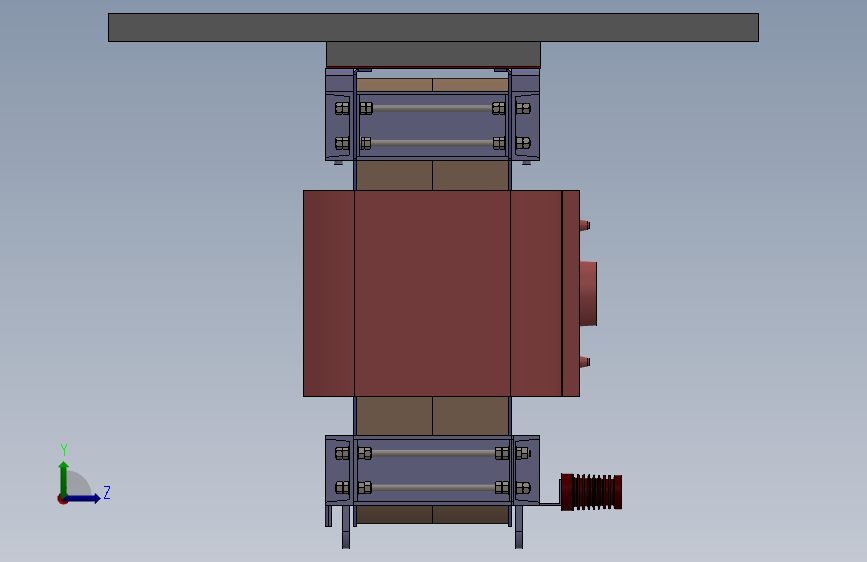Click the green Y axis arrow of the triad

tap(64, 479)
